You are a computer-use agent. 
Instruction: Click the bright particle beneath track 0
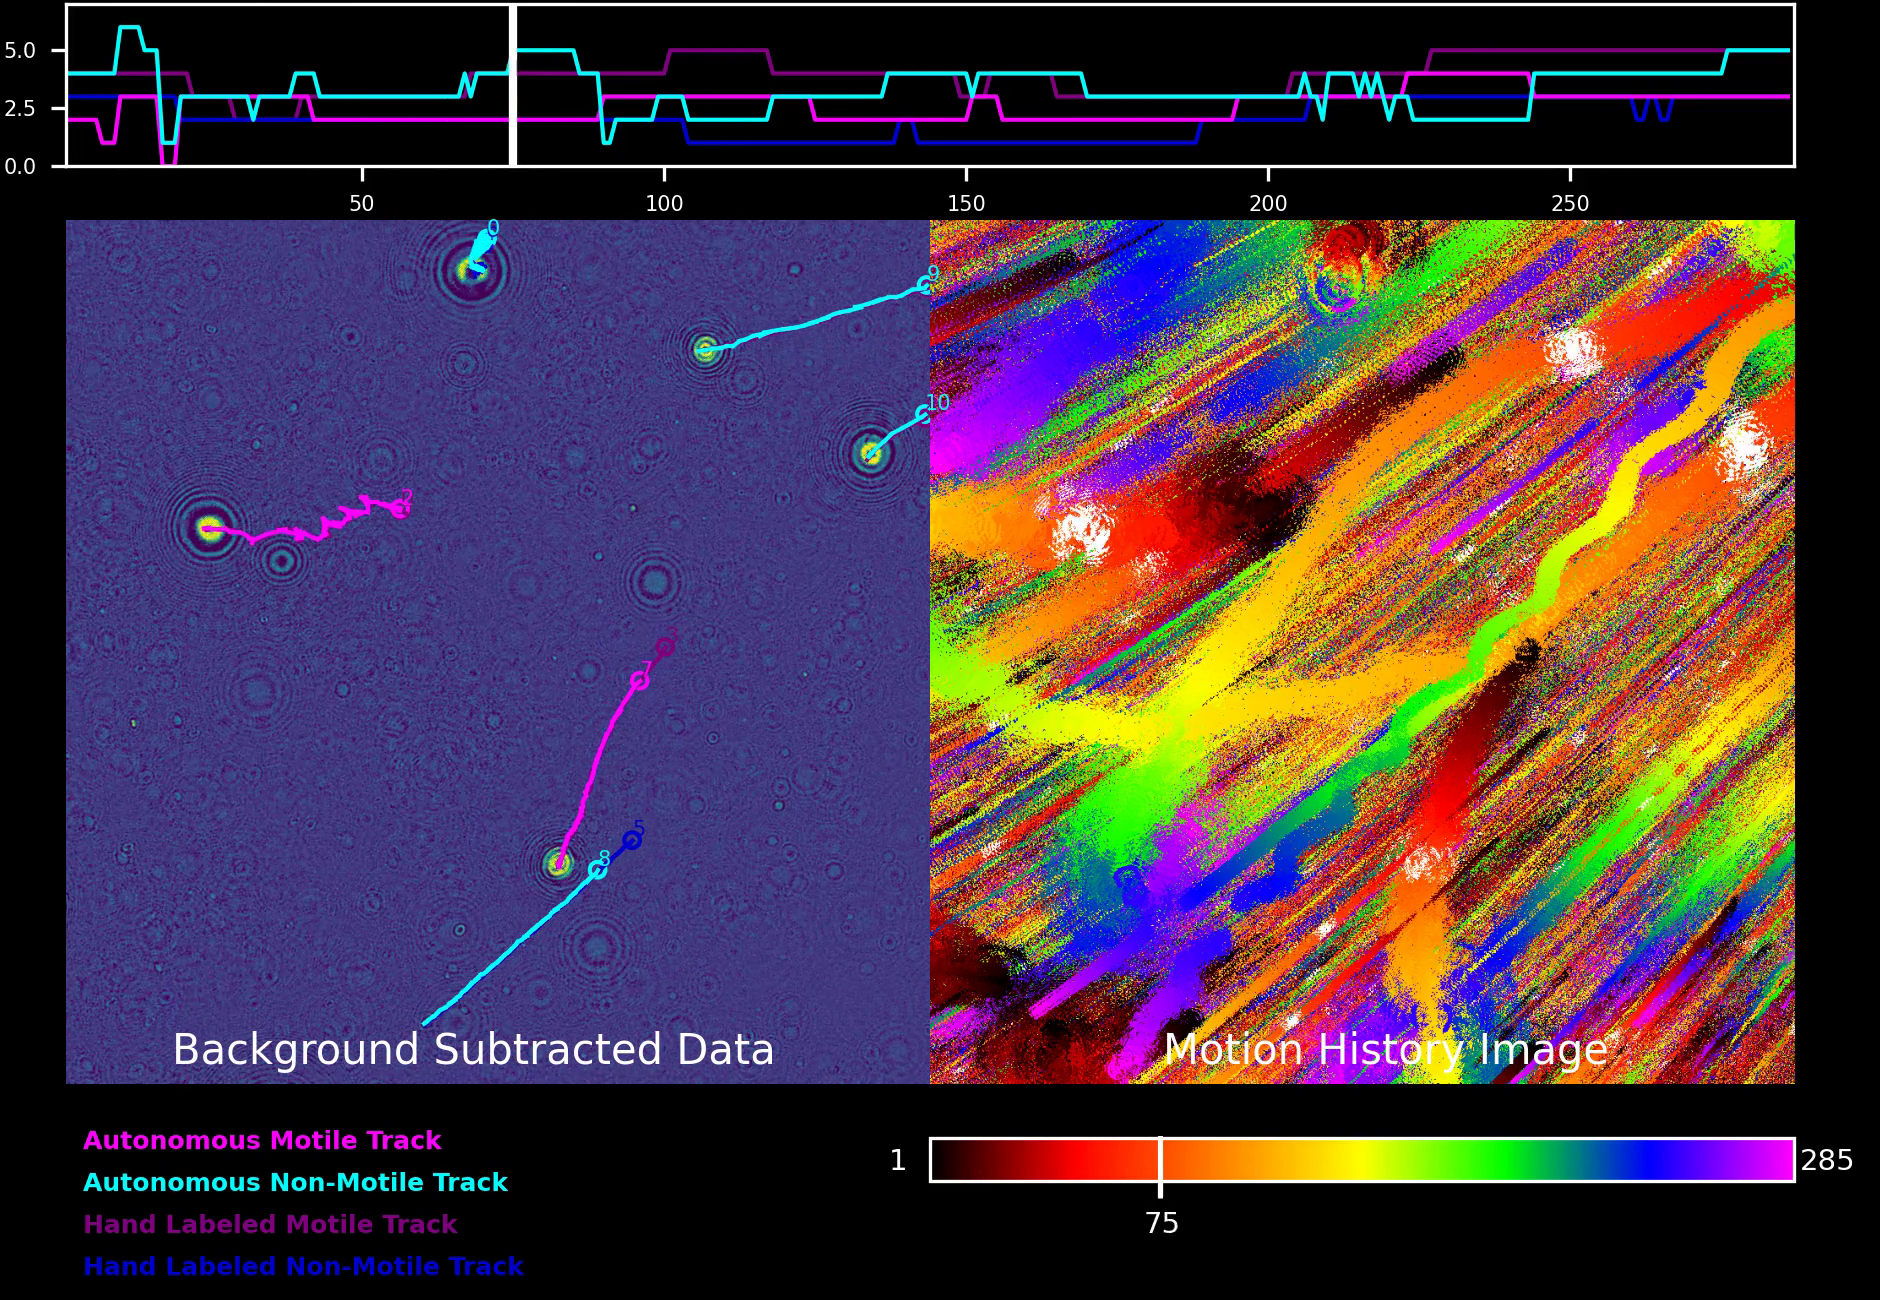pos(470,268)
